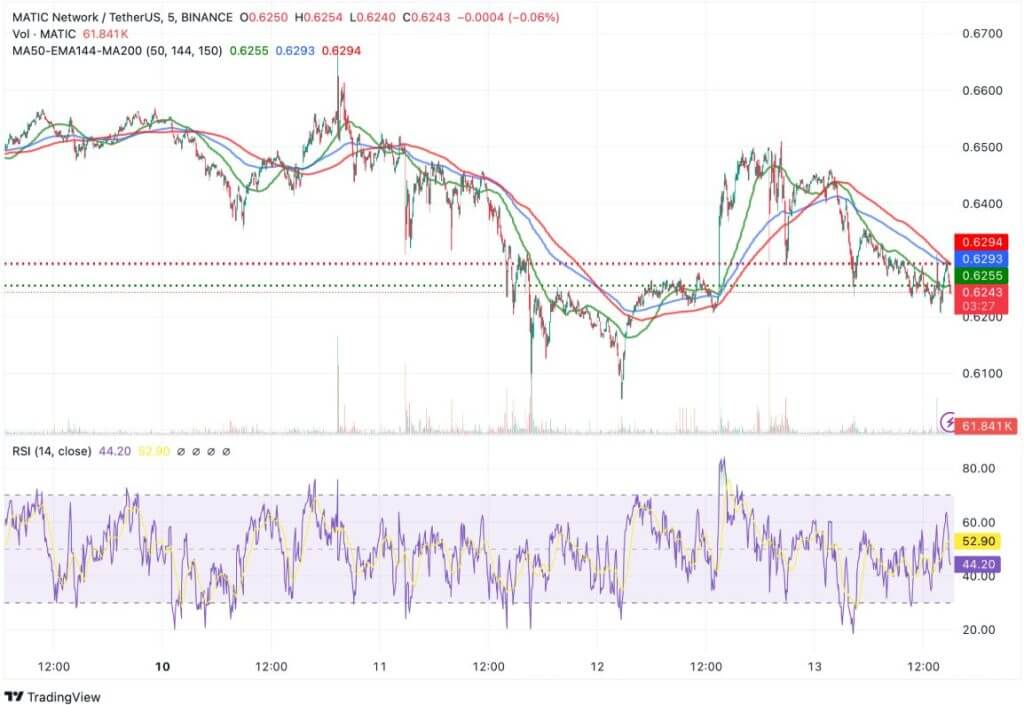
Task: Click date label 11 on time axis
Action: [x=379, y=666]
